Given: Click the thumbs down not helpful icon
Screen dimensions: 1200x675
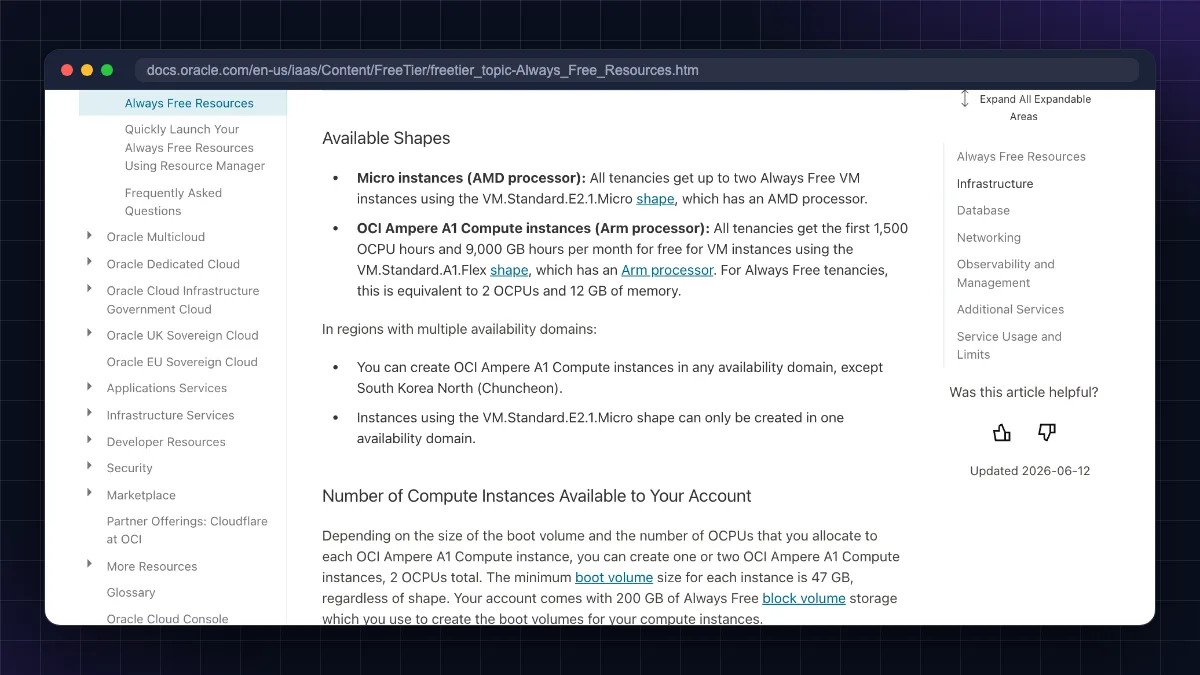Looking at the screenshot, I should [1047, 432].
